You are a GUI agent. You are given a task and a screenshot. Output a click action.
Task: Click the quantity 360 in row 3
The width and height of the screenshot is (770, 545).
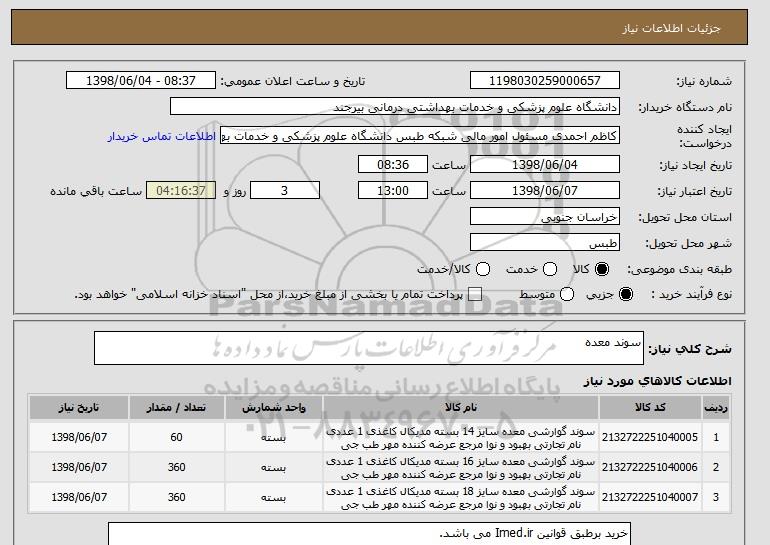click(x=176, y=497)
